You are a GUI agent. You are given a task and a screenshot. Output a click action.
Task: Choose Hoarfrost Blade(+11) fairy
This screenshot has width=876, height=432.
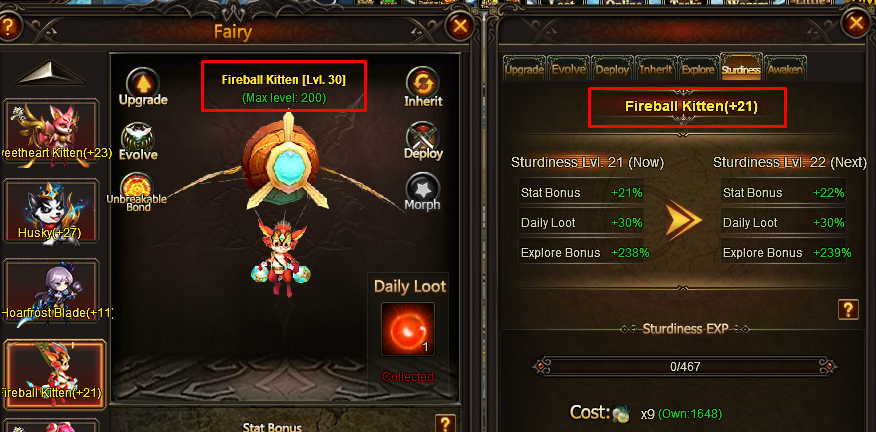click(51, 291)
